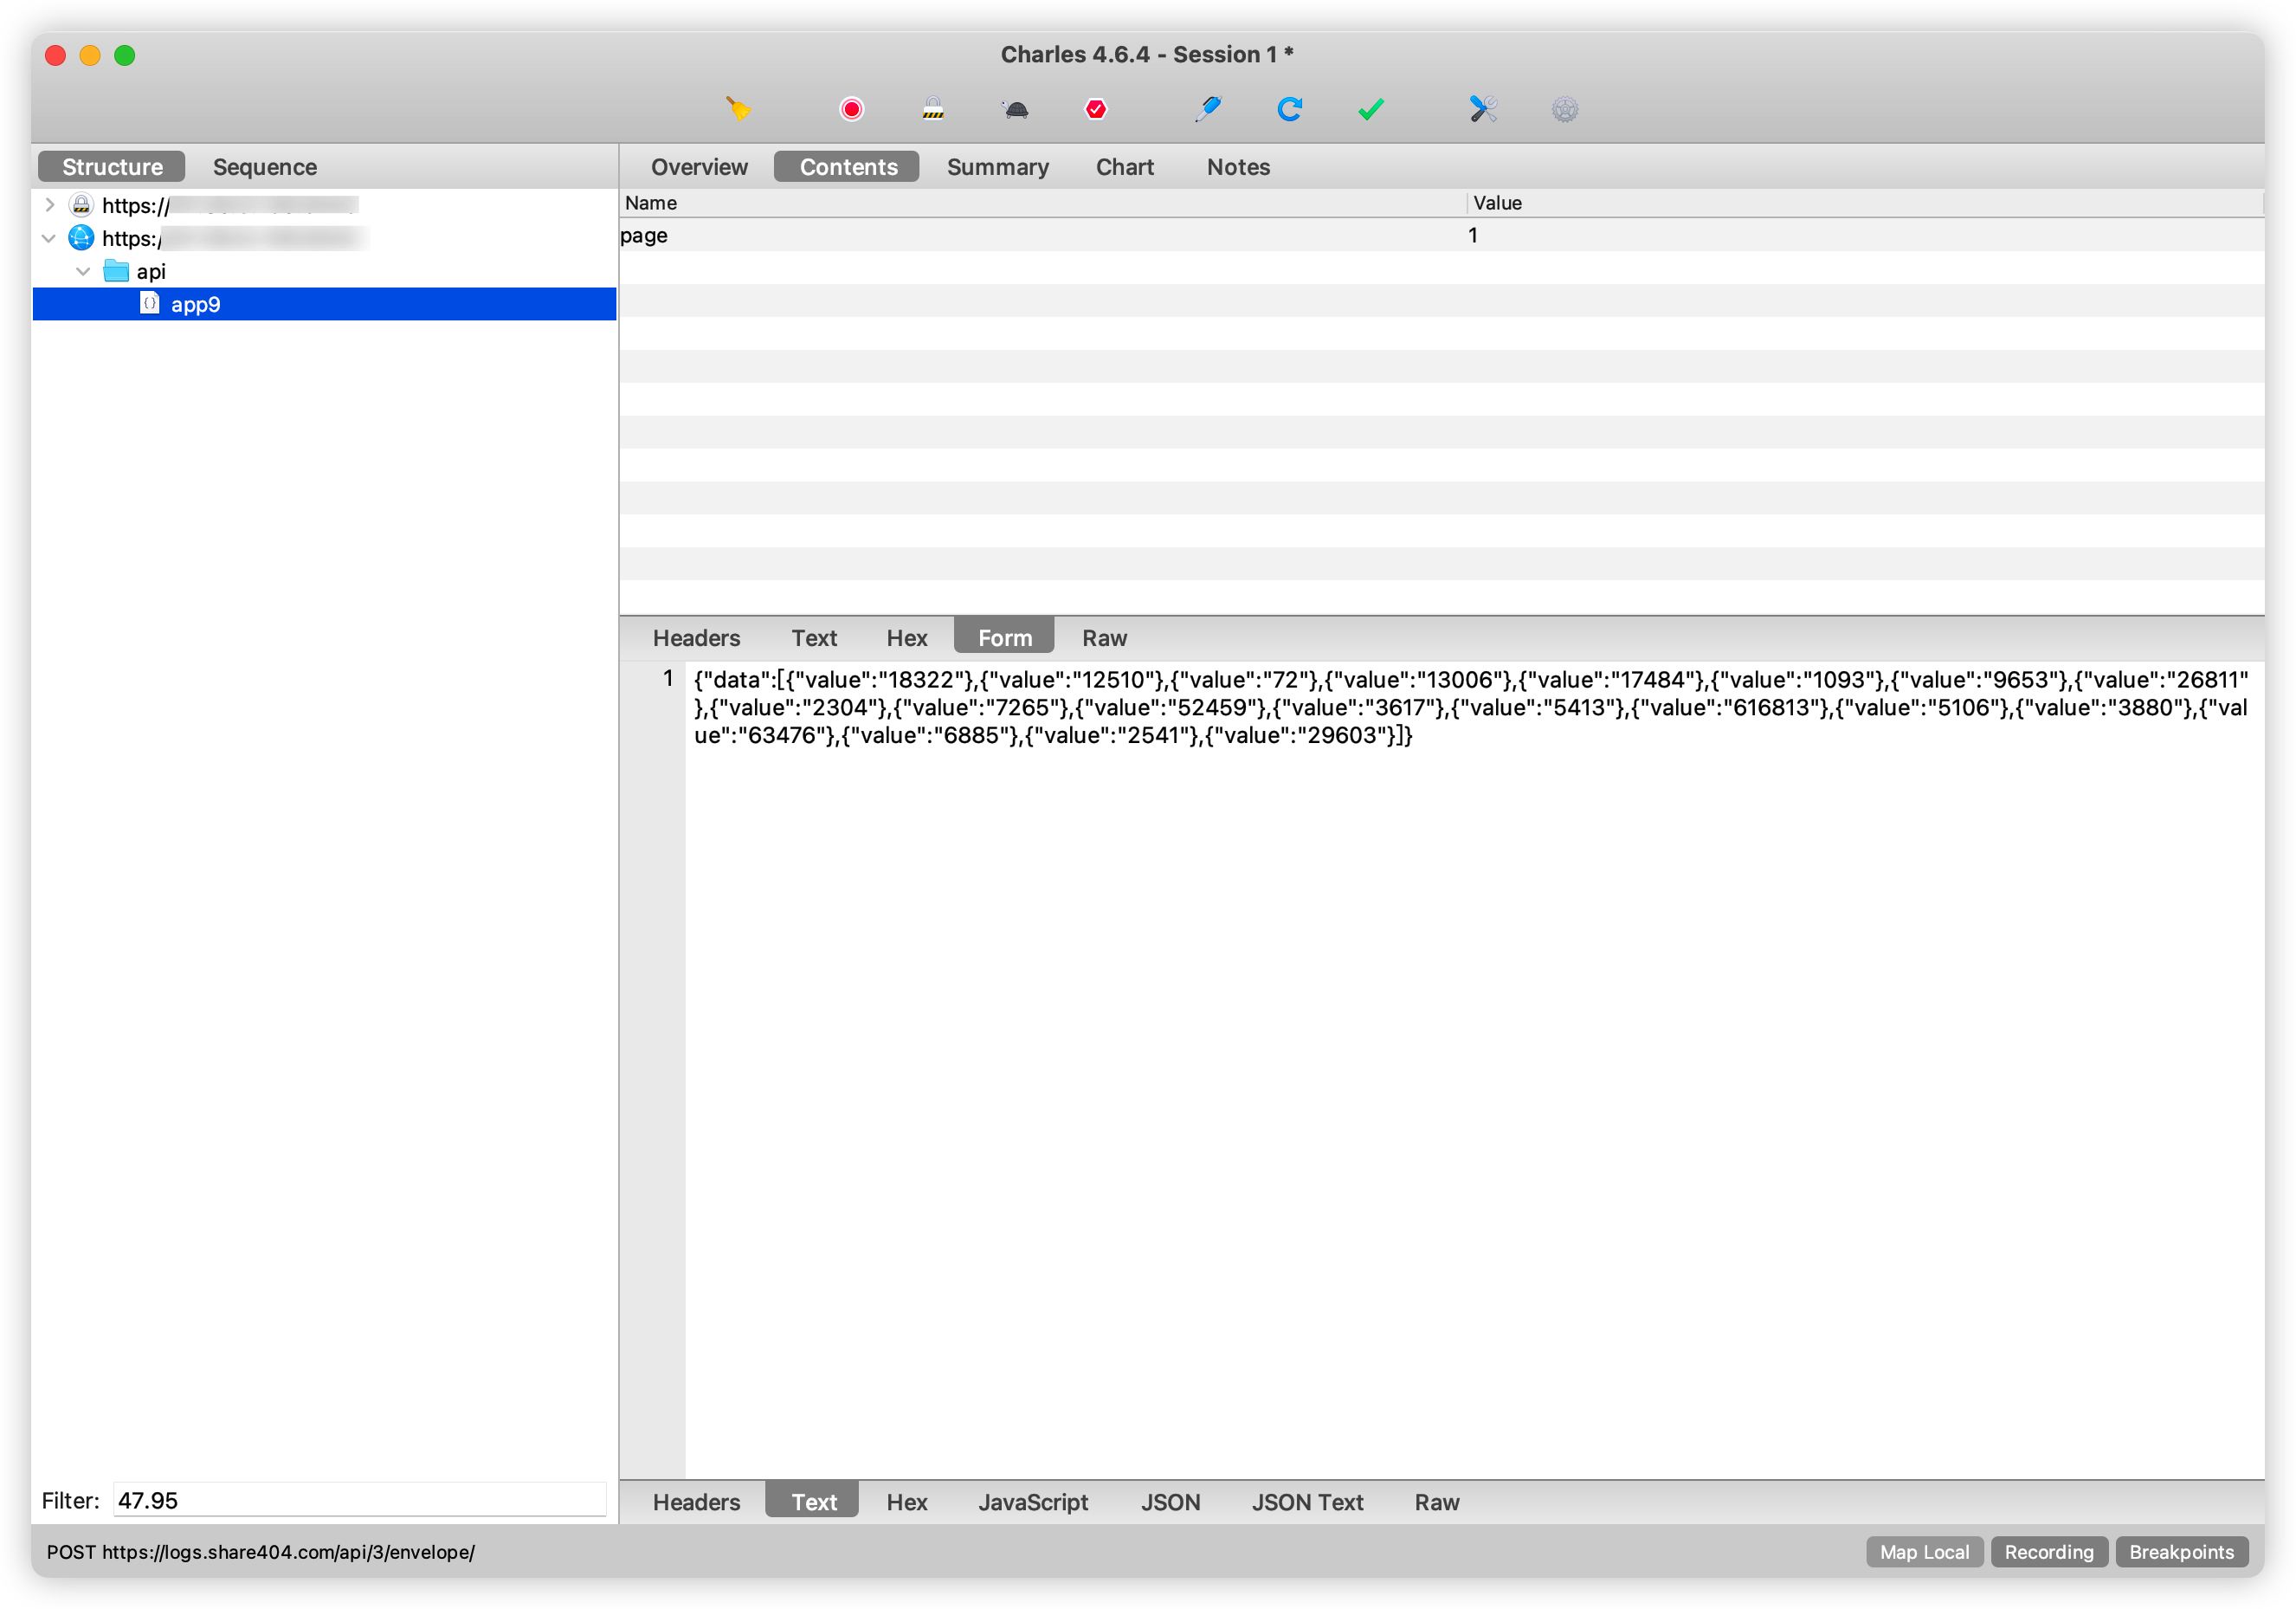This screenshot has height=1609, width=2296.
Task: Open the Tools wrench icon
Action: (1483, 109)
